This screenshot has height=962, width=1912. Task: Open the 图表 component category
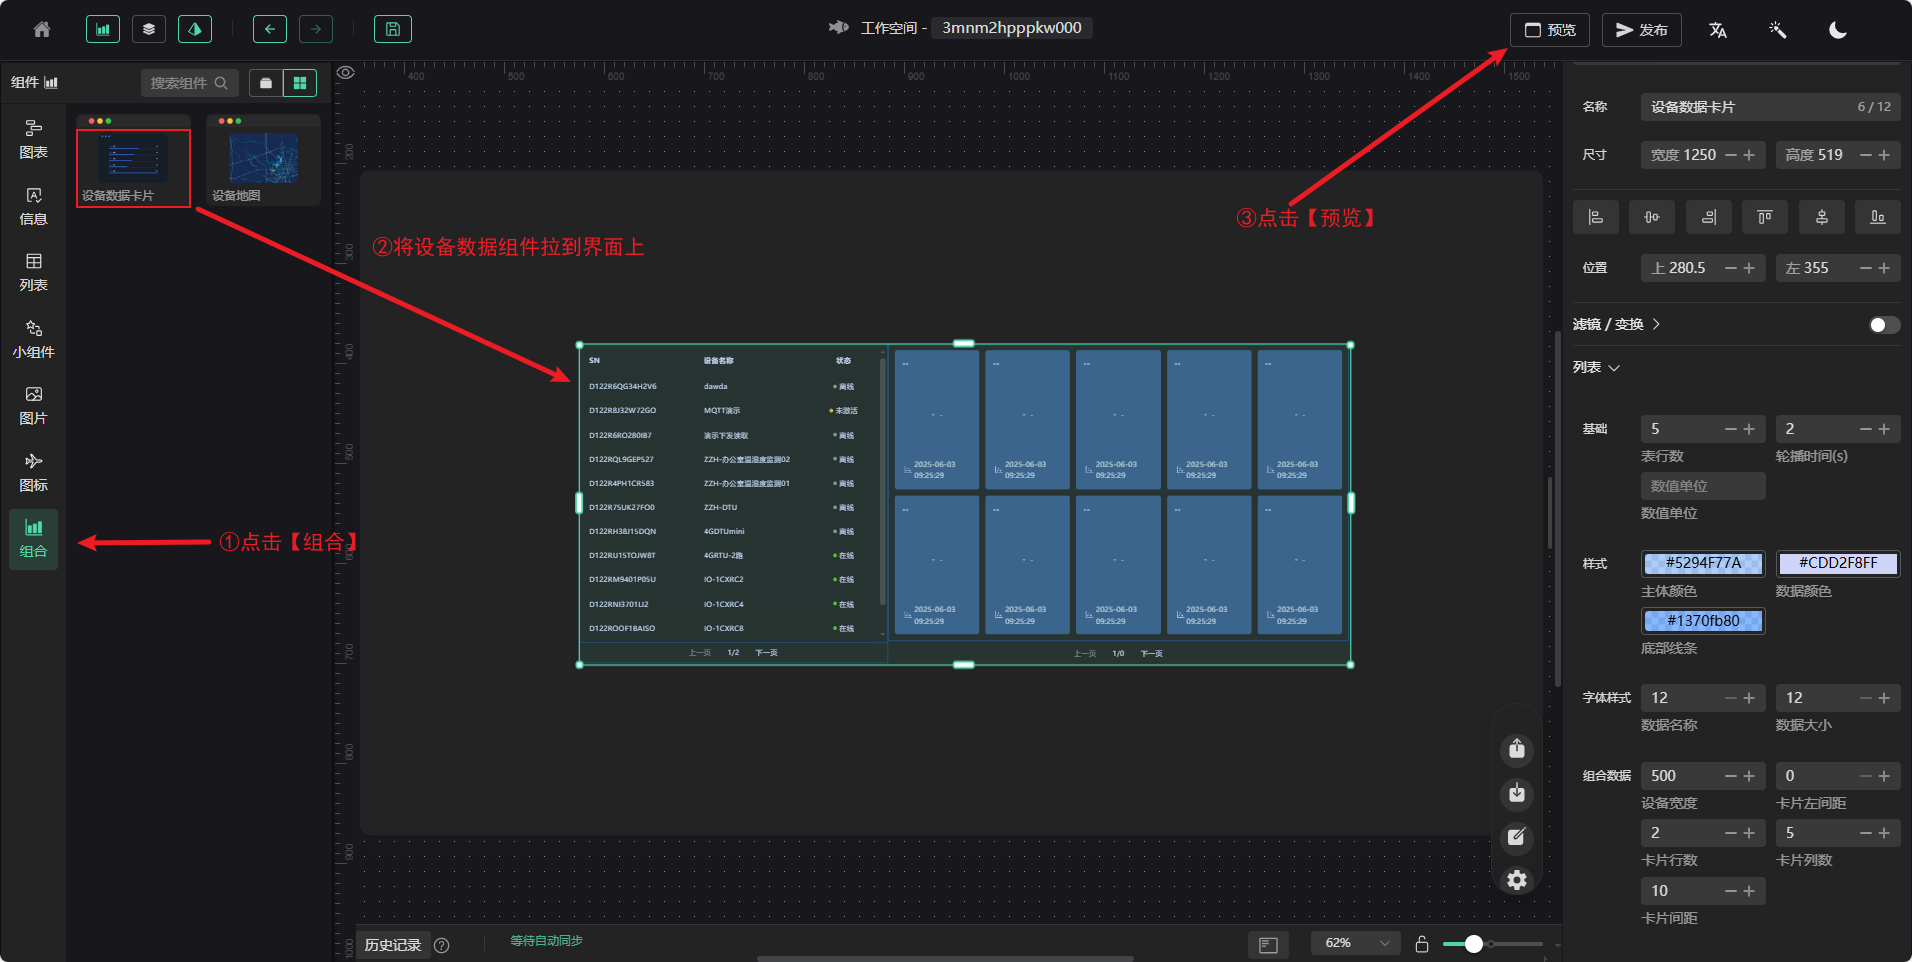(x=33, y=139)
